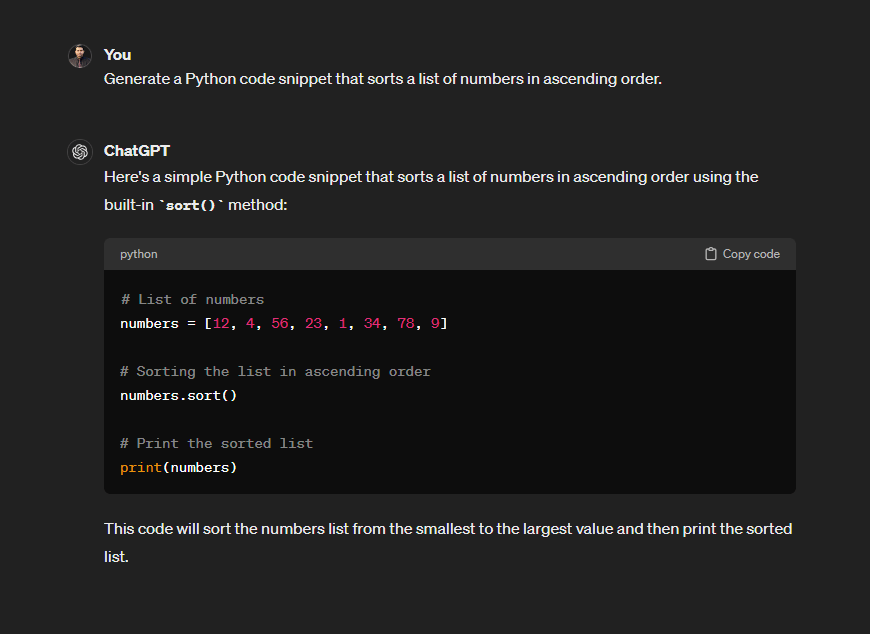Click the user profile avatar picture
Screen dimensions: 870x634
tap(80, 56)
